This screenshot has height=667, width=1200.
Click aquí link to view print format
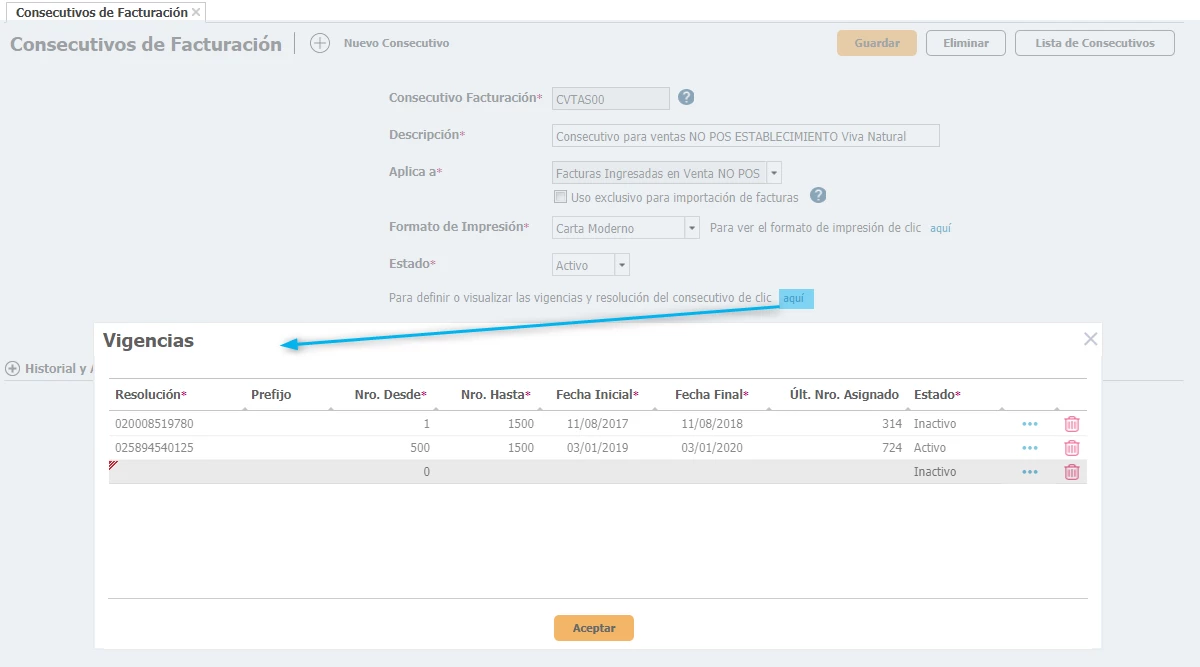point(940,228)
